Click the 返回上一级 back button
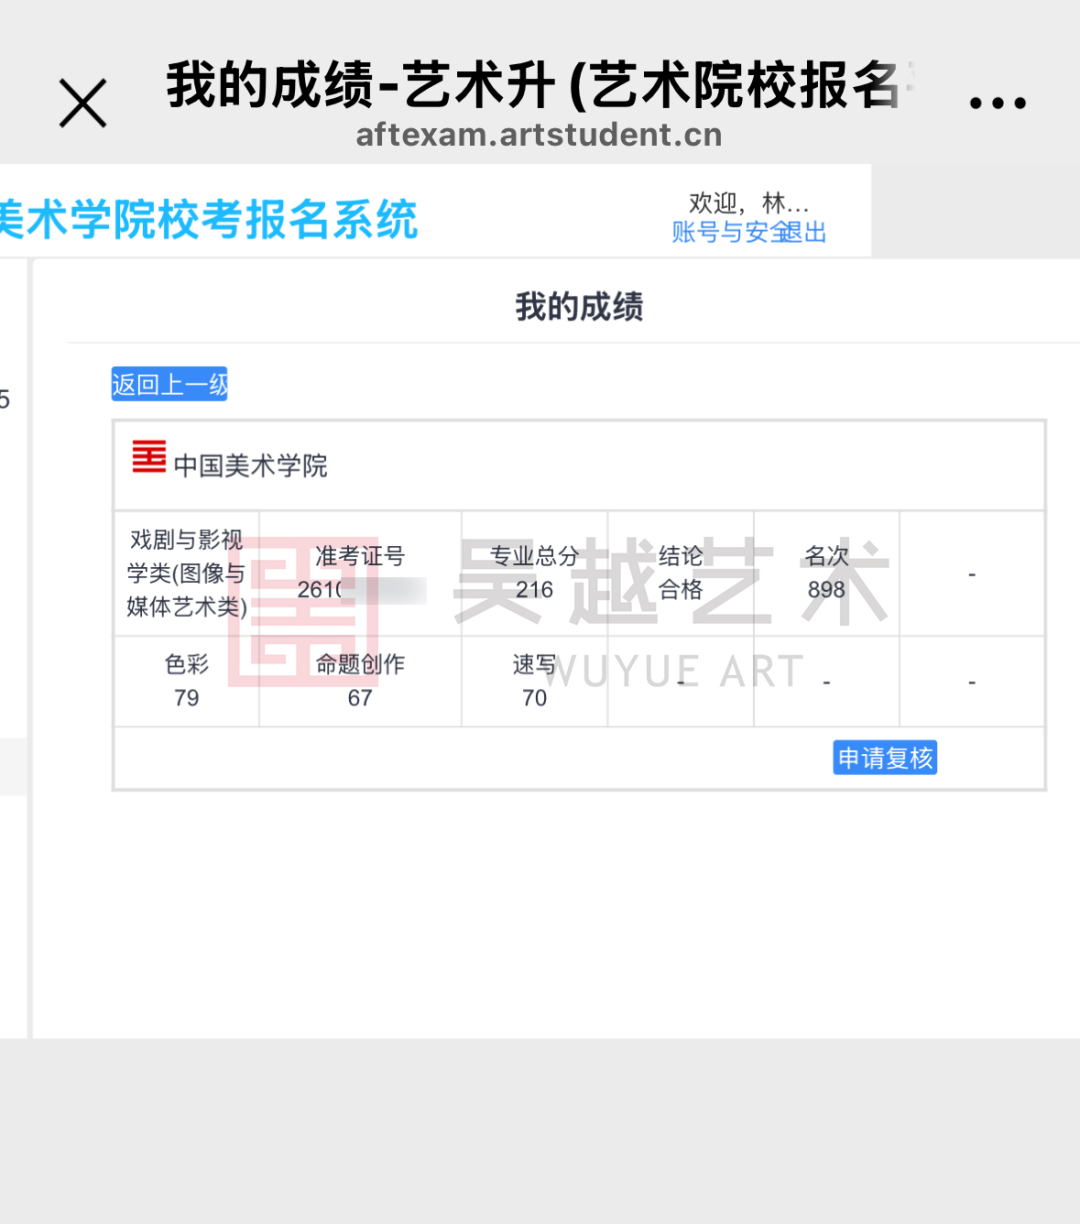This screenshot has height=1224, width=1080. tap(168, 384)
